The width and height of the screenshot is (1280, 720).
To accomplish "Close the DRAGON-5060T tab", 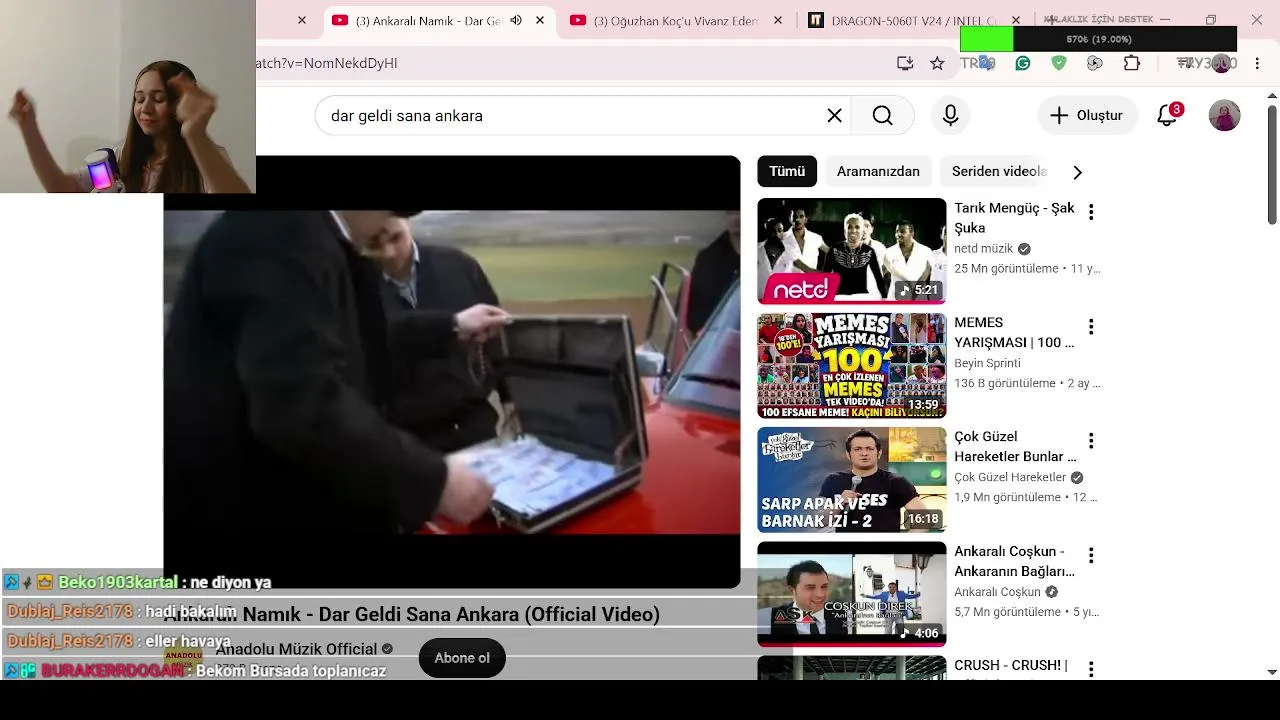I will tap(1016, 20).
